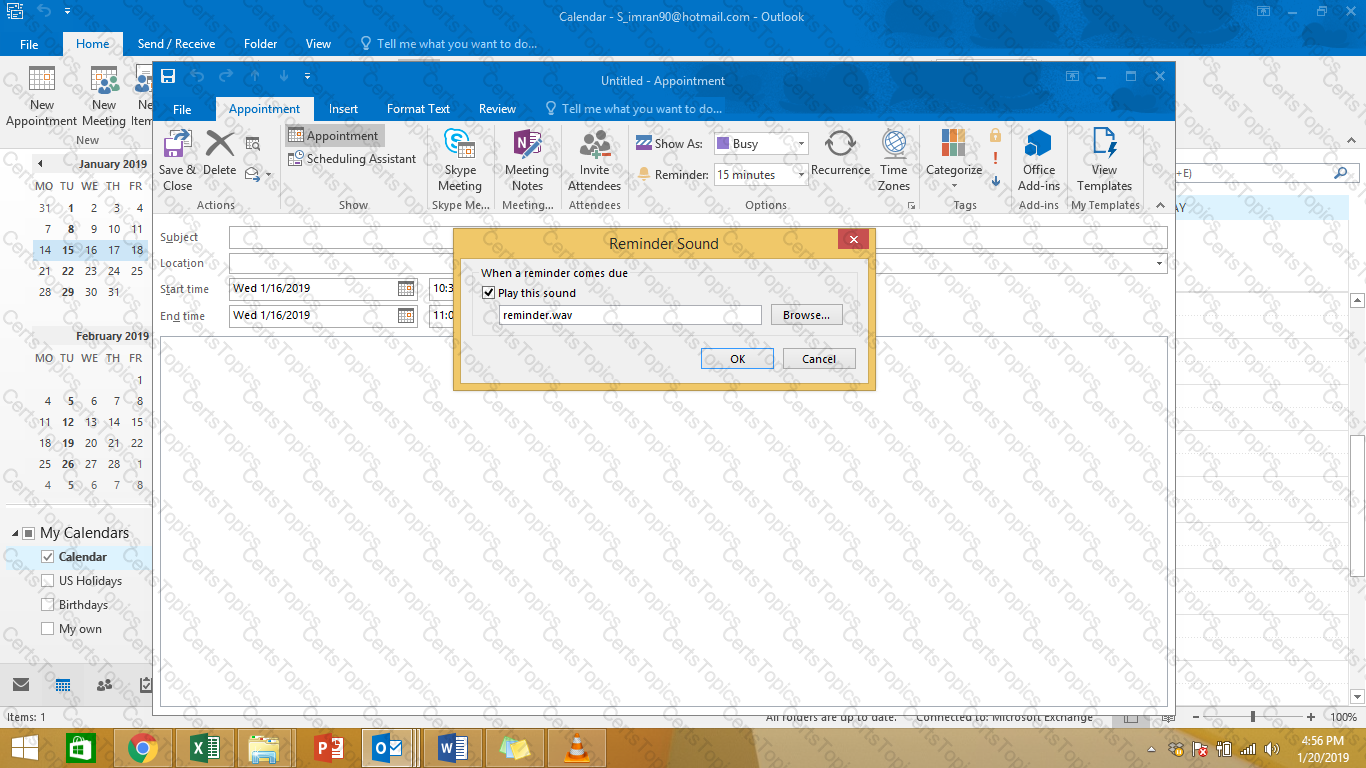Viewport: 1366px width, 768px height.
Task: Open Office Add-ins
Action: pos(1039,161)
